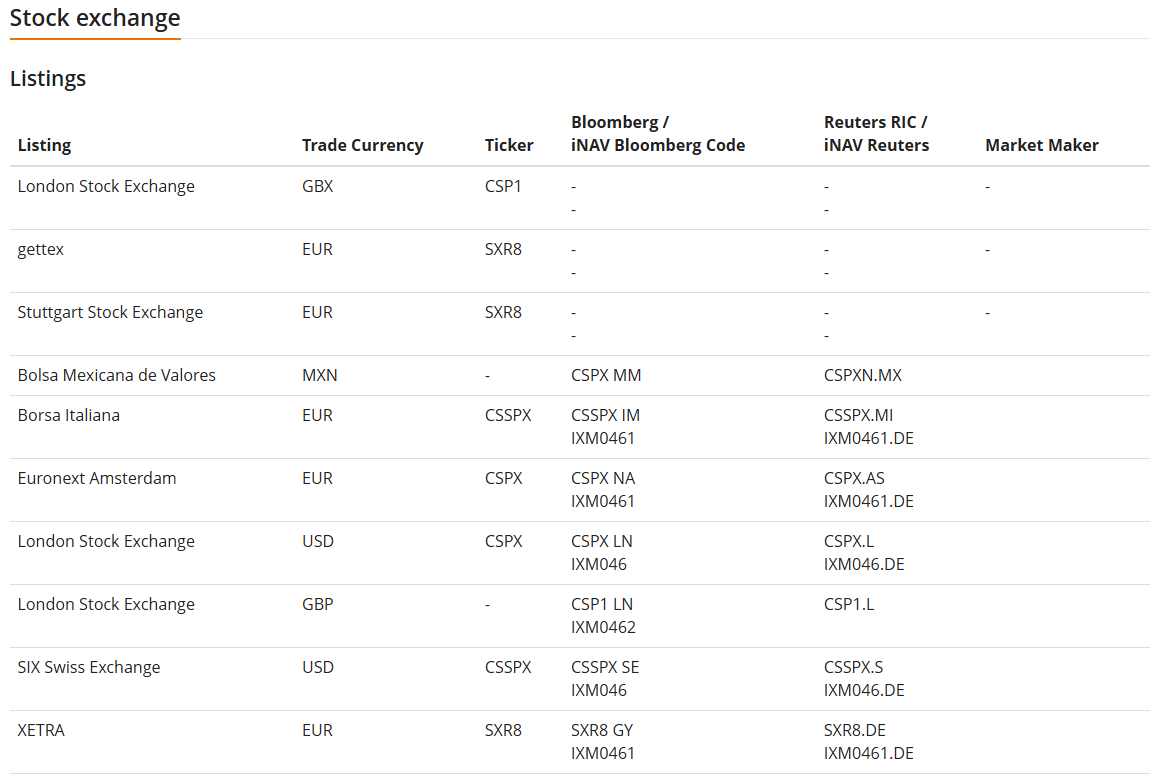Select the Listings section heading
1162x777 pixels.
click(x=48, y=79)
